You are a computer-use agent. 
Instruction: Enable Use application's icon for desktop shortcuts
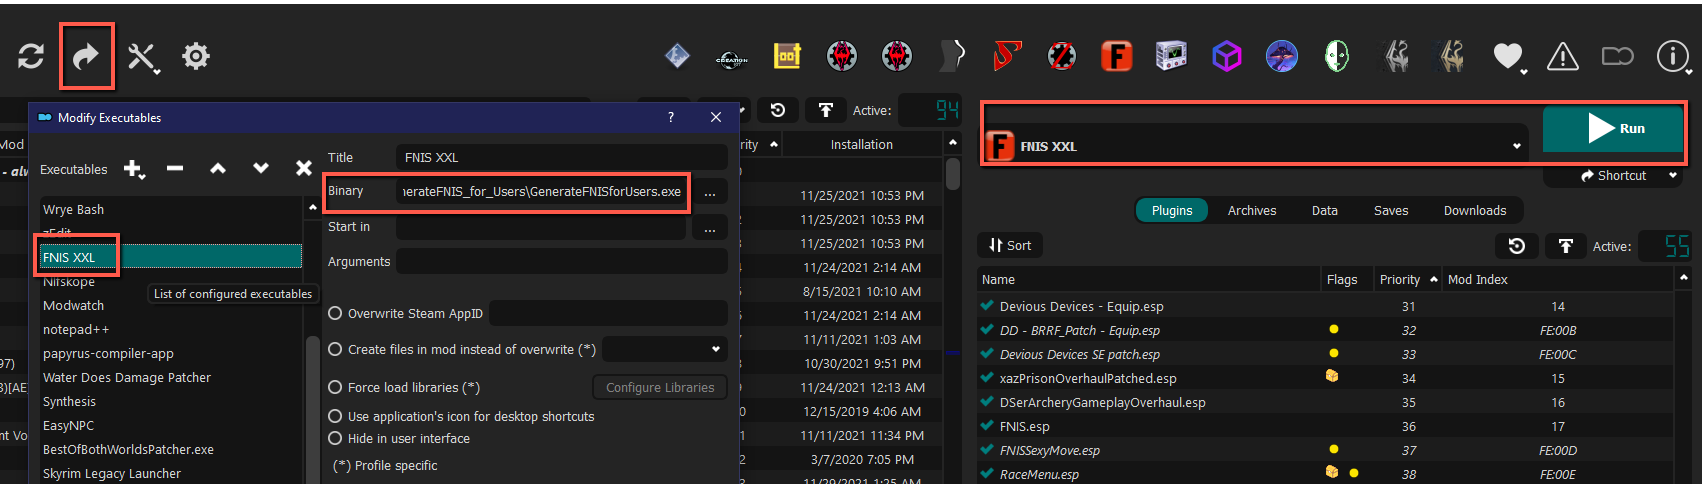click(336, 416)
